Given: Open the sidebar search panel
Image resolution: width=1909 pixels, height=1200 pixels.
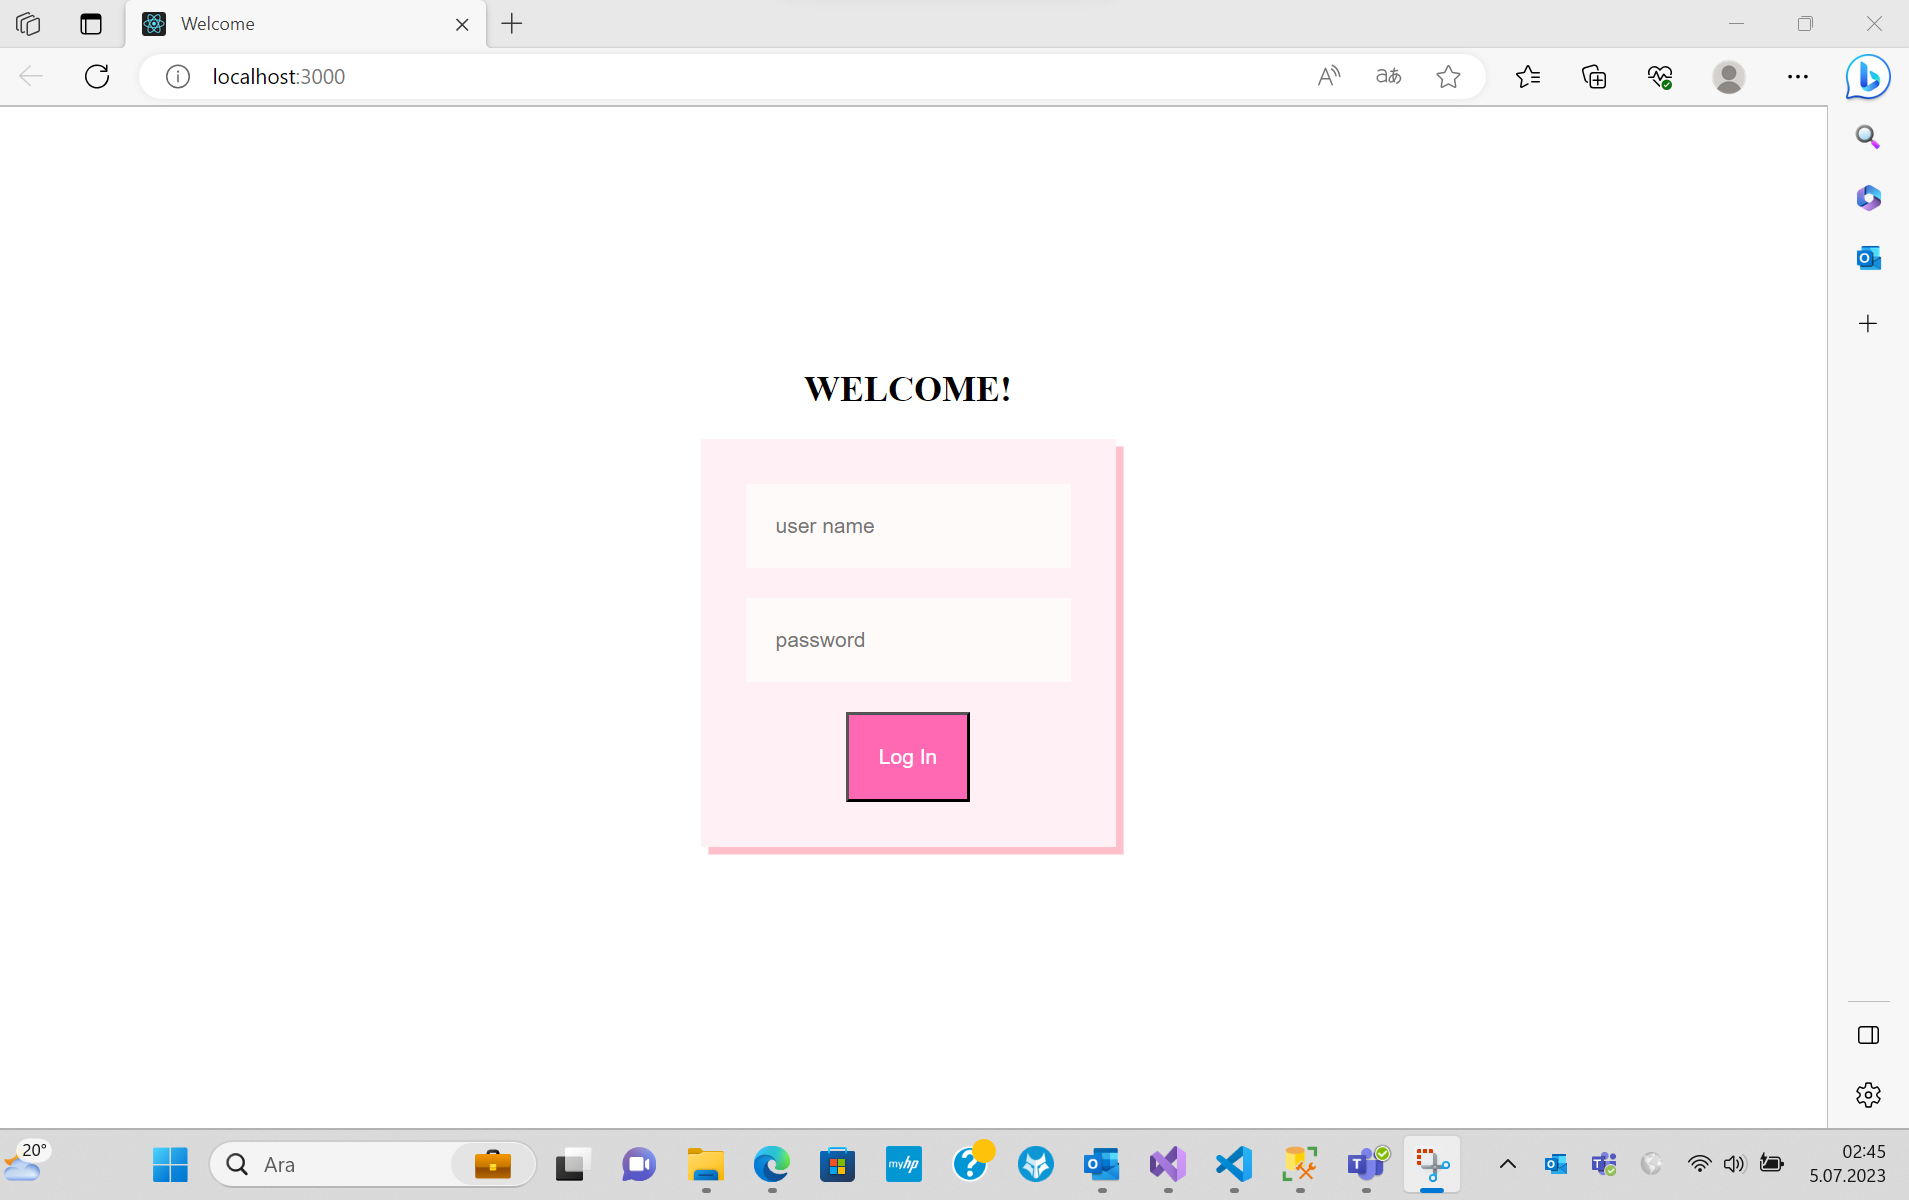Looking at the screenshot, I should (1866, 136).
